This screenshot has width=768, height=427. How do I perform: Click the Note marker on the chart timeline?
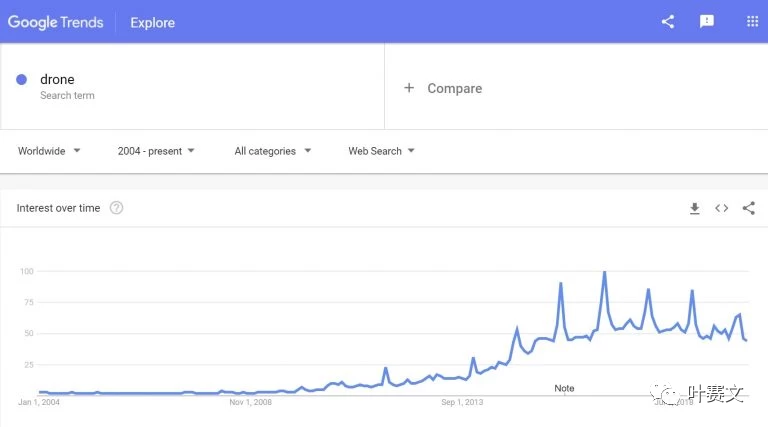tap(564, 388)
